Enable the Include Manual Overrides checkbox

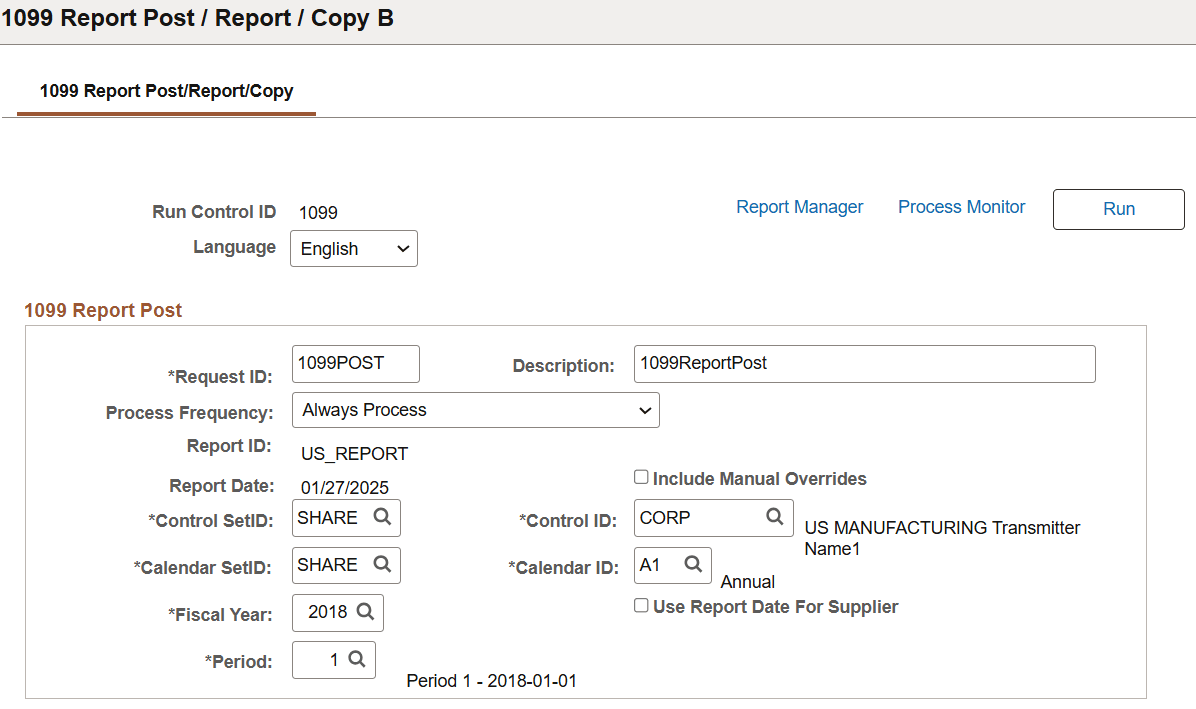pos(641,477)
